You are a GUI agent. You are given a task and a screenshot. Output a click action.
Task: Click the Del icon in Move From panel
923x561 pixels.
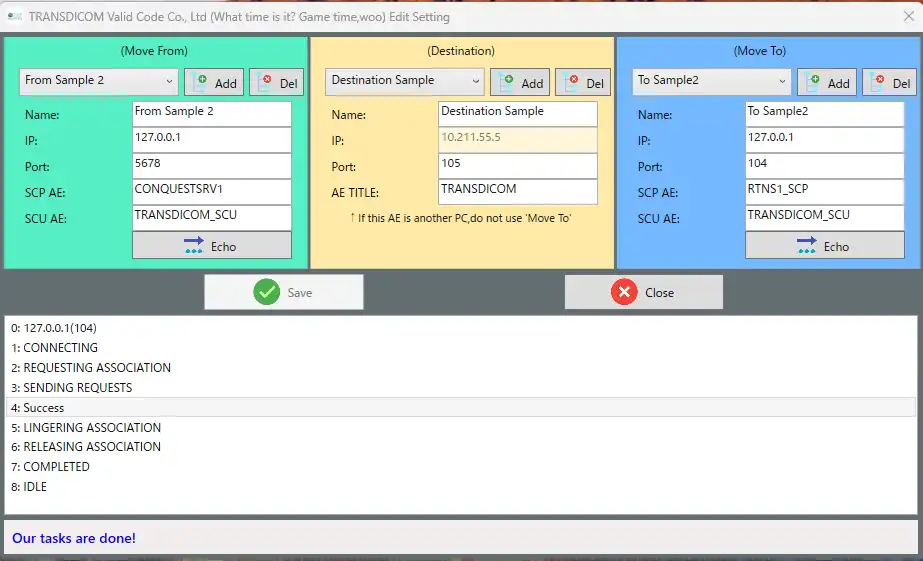click(264, 82)
